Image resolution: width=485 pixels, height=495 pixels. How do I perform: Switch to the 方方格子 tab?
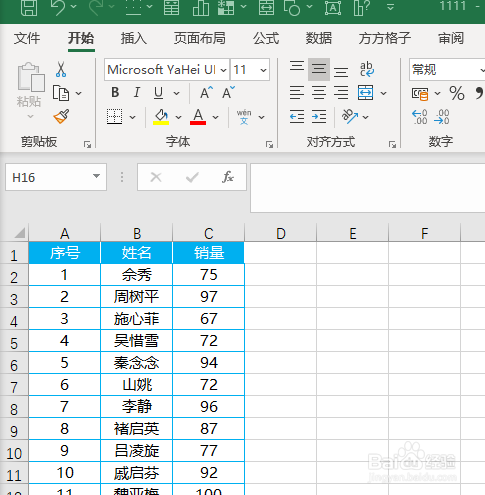[385, 38]
